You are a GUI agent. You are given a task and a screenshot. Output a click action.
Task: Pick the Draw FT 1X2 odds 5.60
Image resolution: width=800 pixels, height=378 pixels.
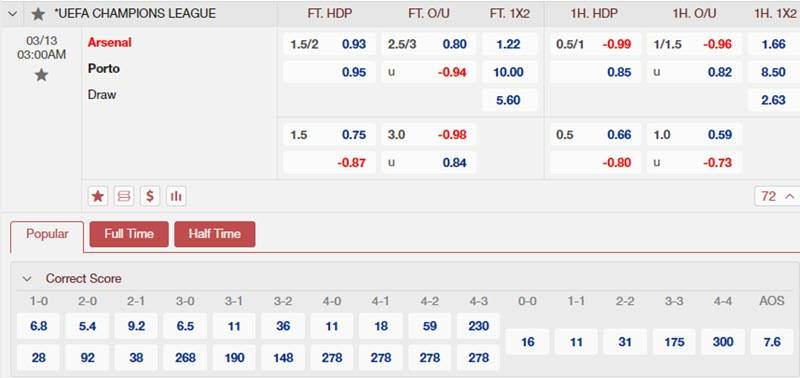tap(510, 100)
